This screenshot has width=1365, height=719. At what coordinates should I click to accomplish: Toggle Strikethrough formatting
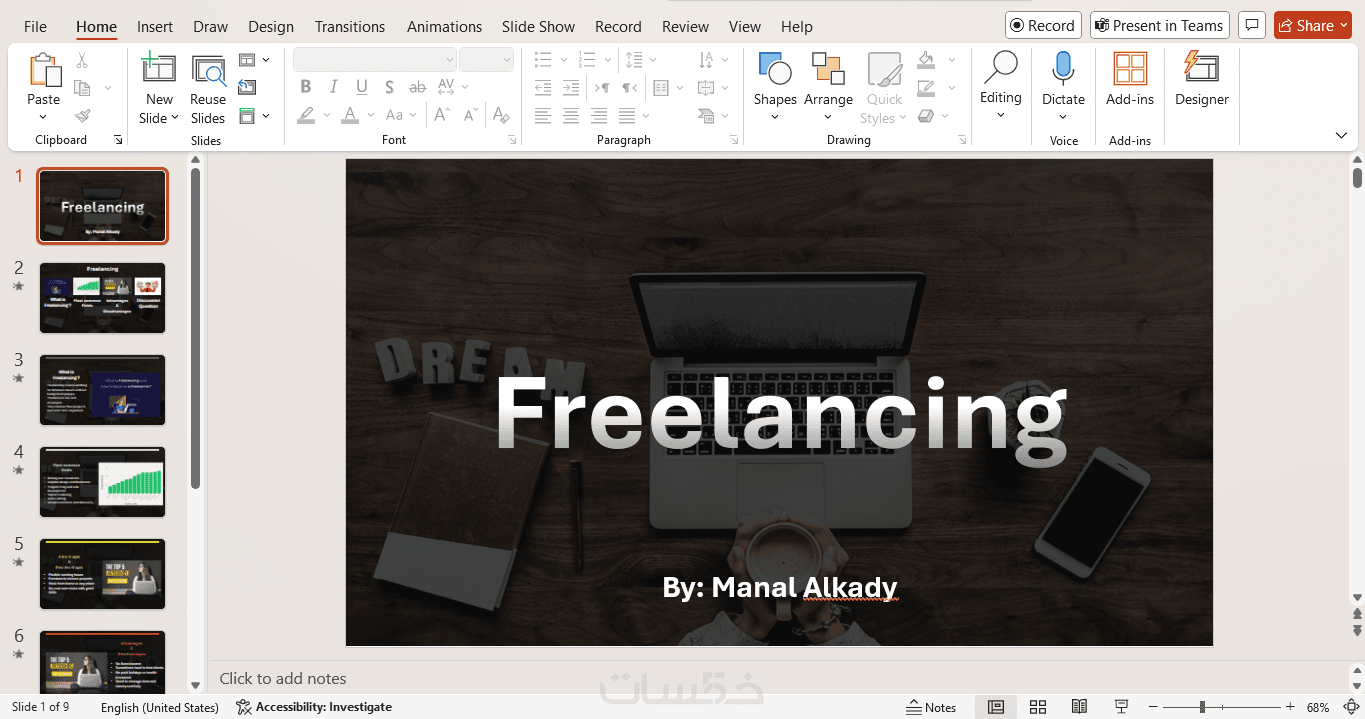point(418,87)
